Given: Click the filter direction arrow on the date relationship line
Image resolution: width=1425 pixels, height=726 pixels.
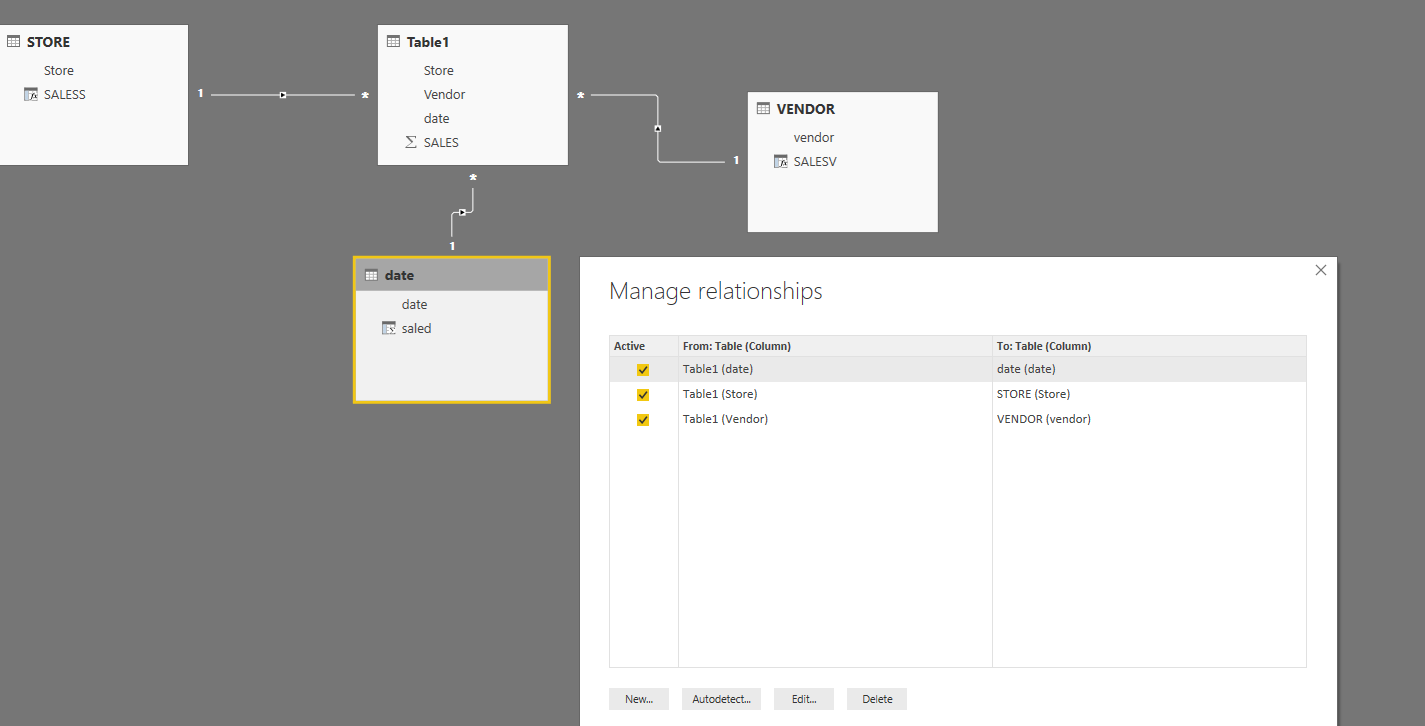Looking at the screenshot, I should (462, 212).
